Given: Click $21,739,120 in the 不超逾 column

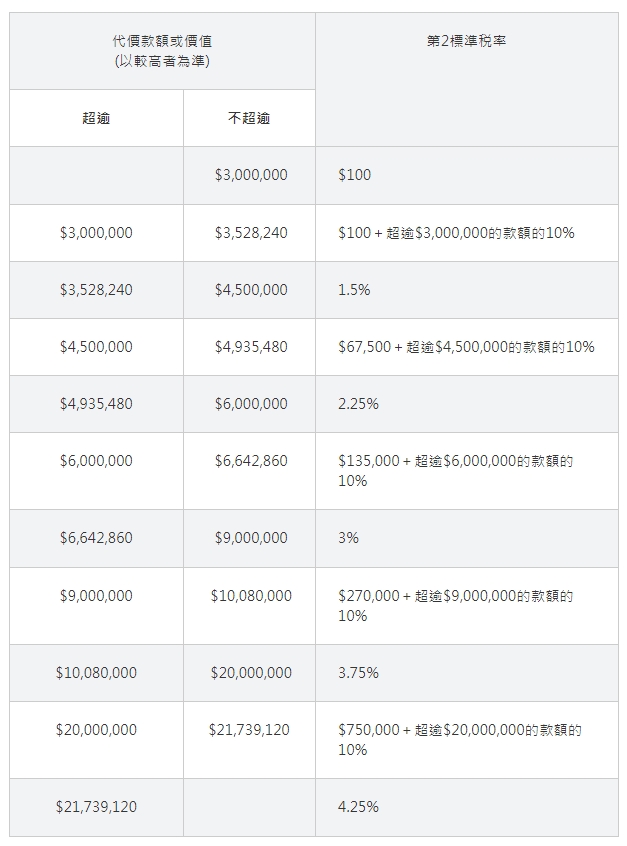Looking at the screenshot, I should (x=249, y=730).
